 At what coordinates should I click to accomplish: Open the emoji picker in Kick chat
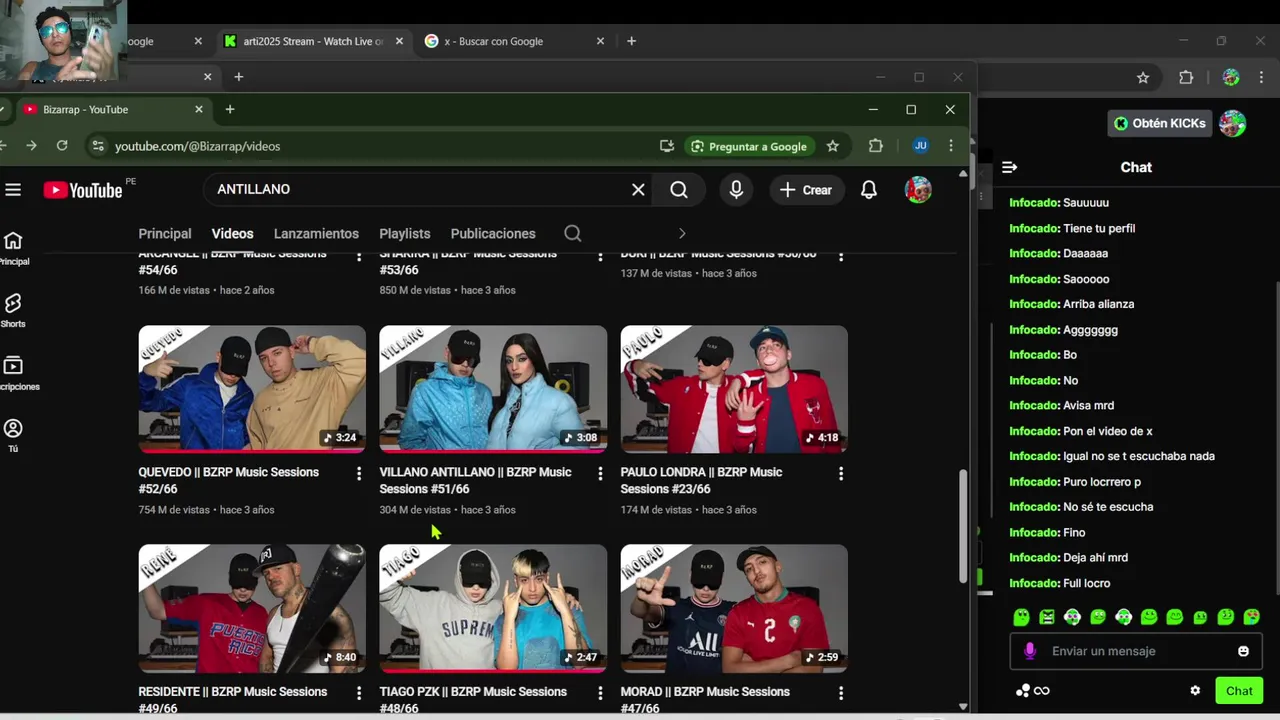click(1243, 651)
